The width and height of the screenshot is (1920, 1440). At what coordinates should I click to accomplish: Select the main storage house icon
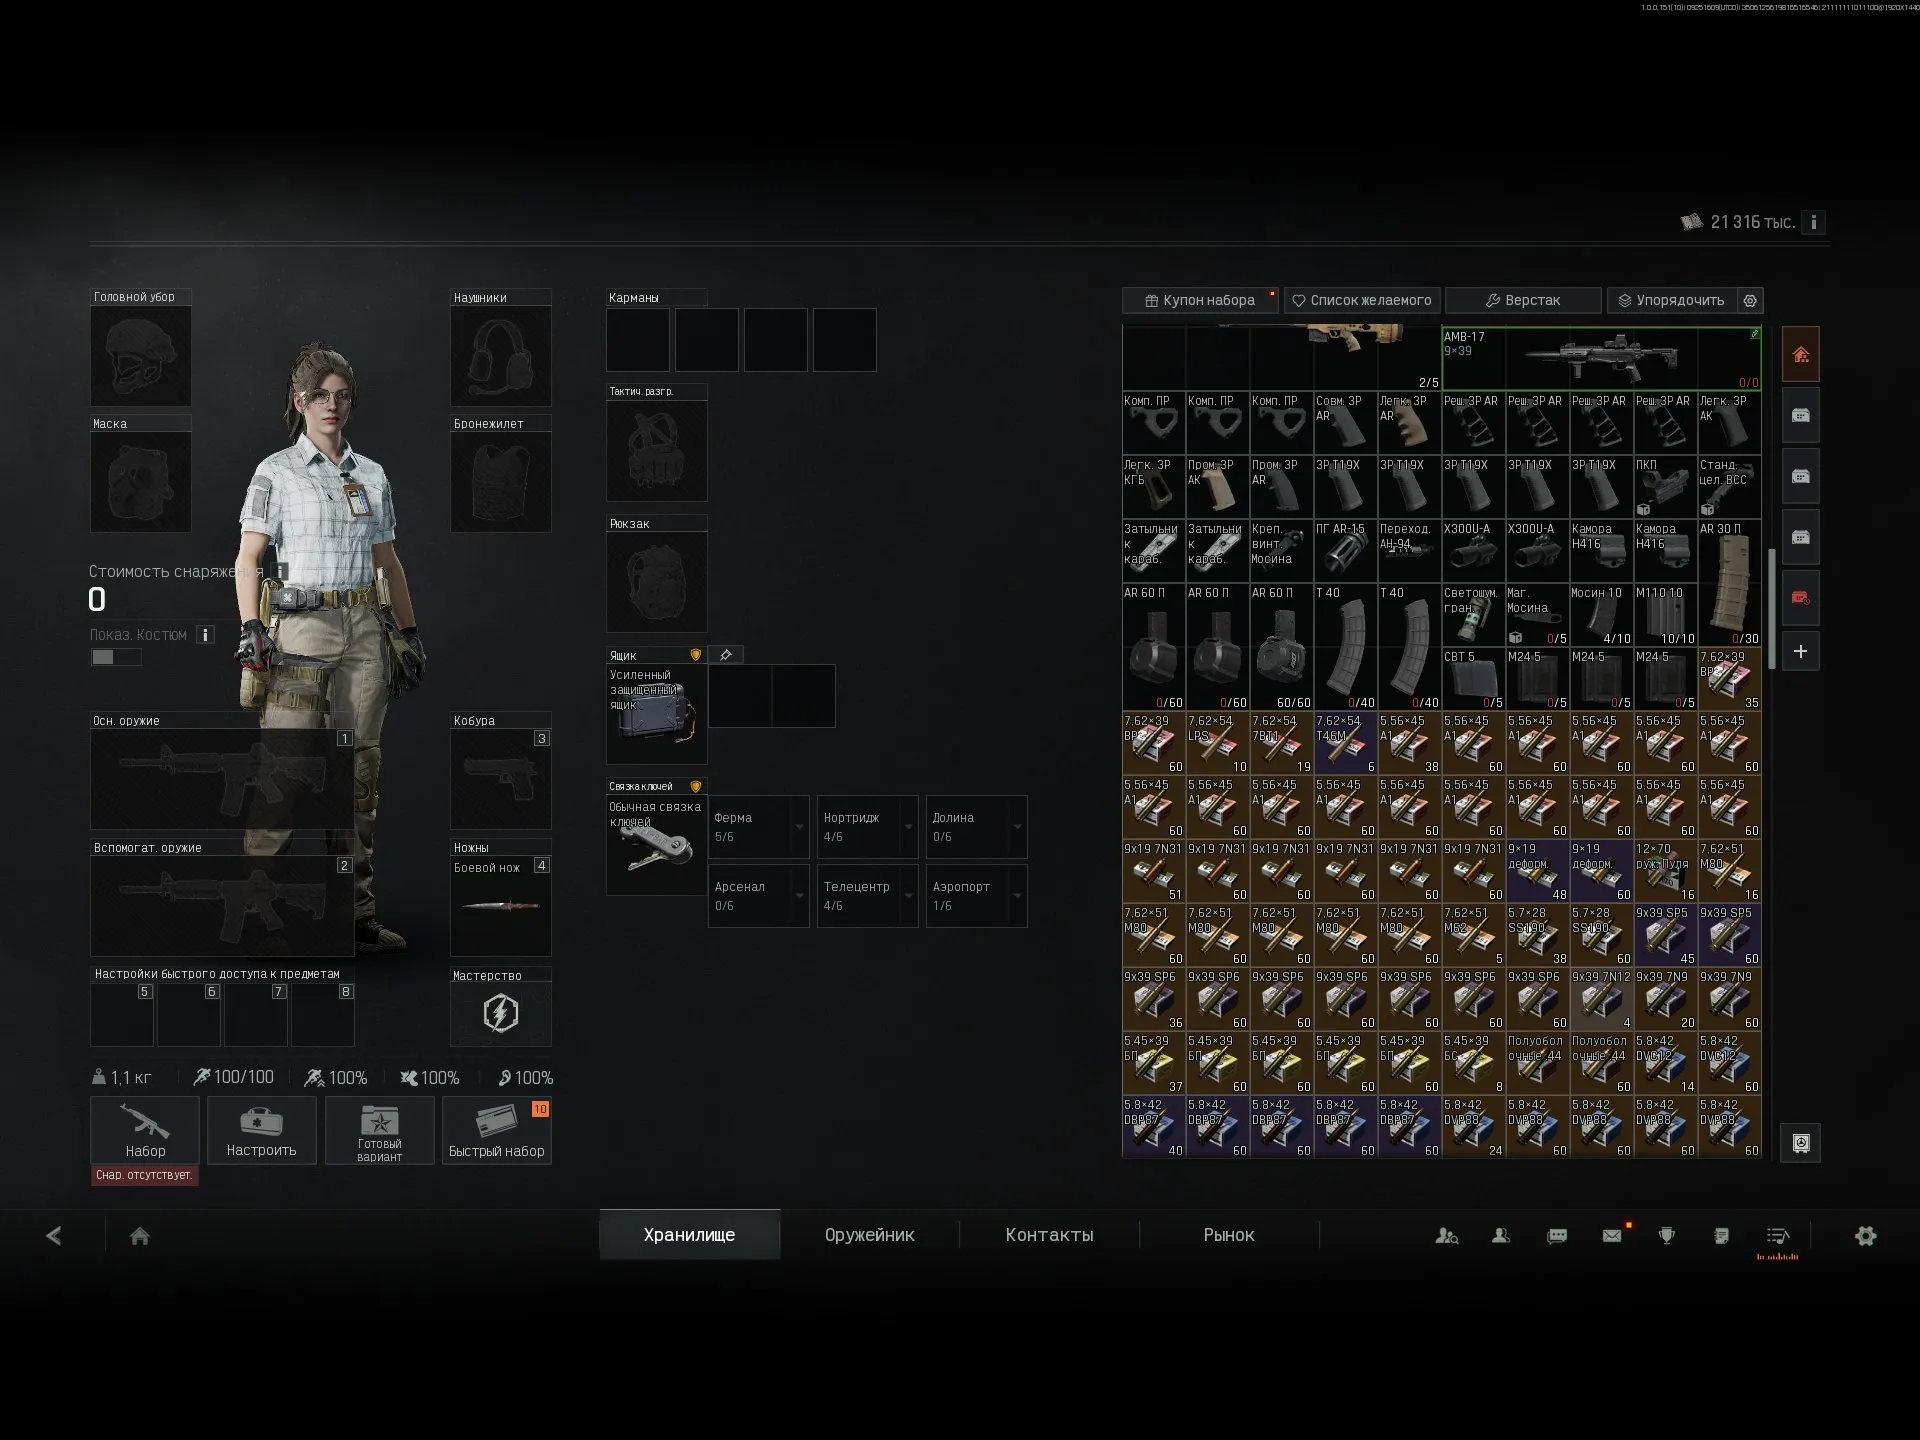click(x=1800, y=354)
